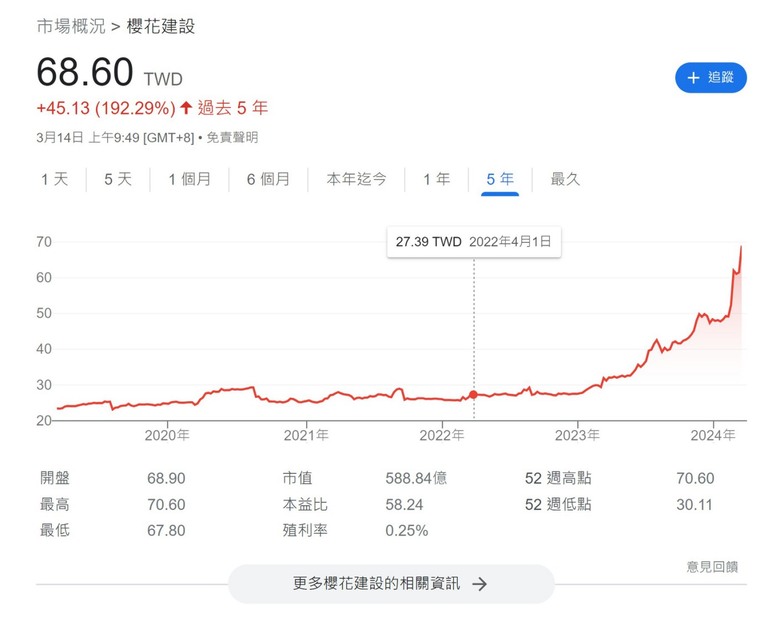Click the 30 y-axis label
This screenshot has width=780, height=641.
[44, 385]
